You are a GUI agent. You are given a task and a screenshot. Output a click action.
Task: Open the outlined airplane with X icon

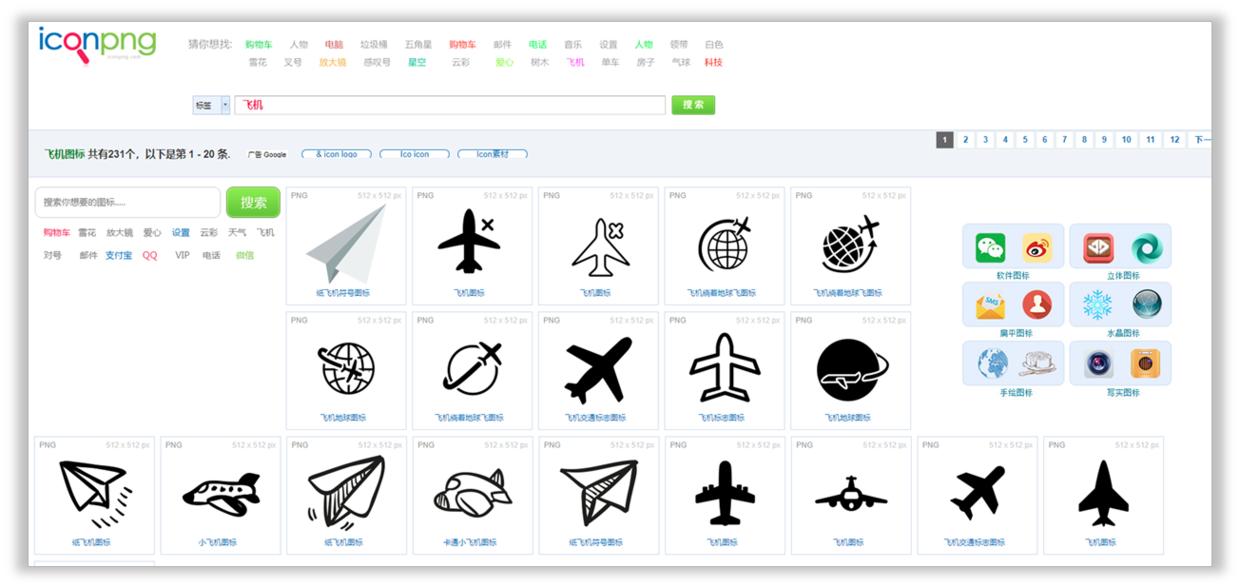point(600,247)
